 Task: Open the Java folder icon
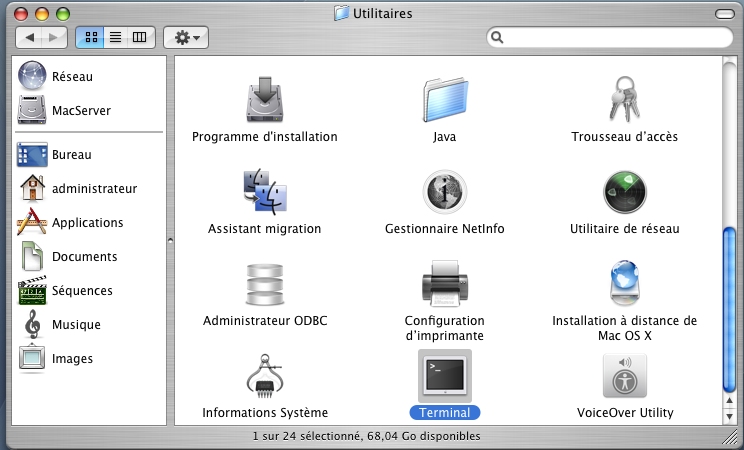click(445, 100)
